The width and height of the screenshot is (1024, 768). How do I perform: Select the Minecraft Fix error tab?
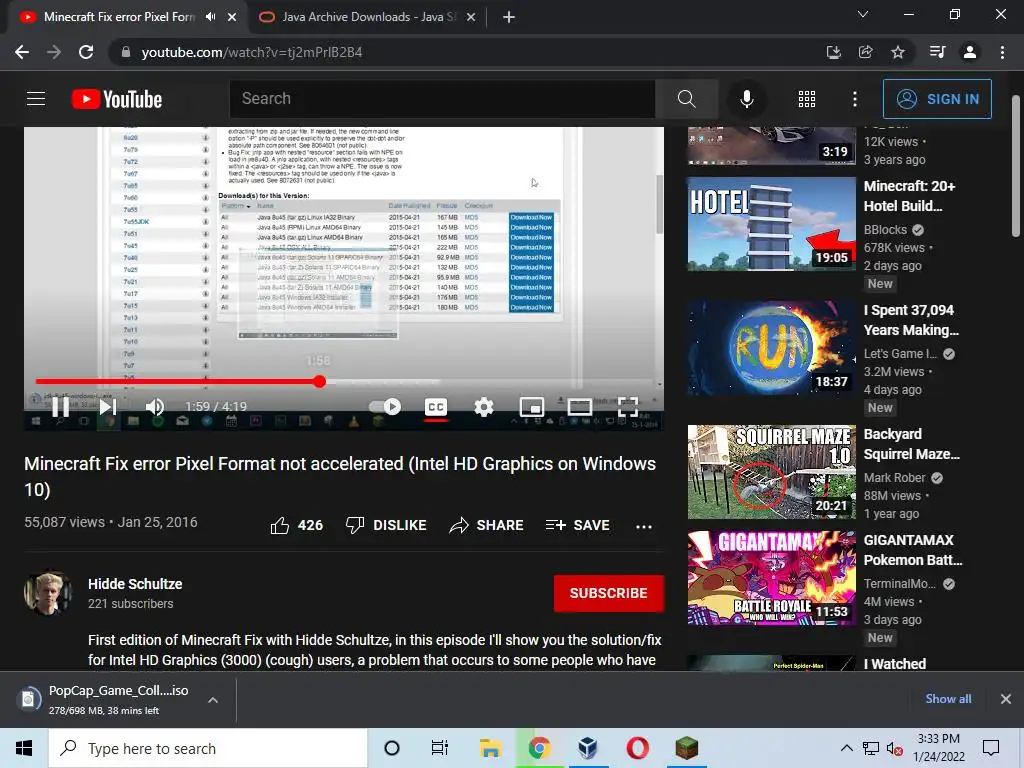click(x=119, y=17)
